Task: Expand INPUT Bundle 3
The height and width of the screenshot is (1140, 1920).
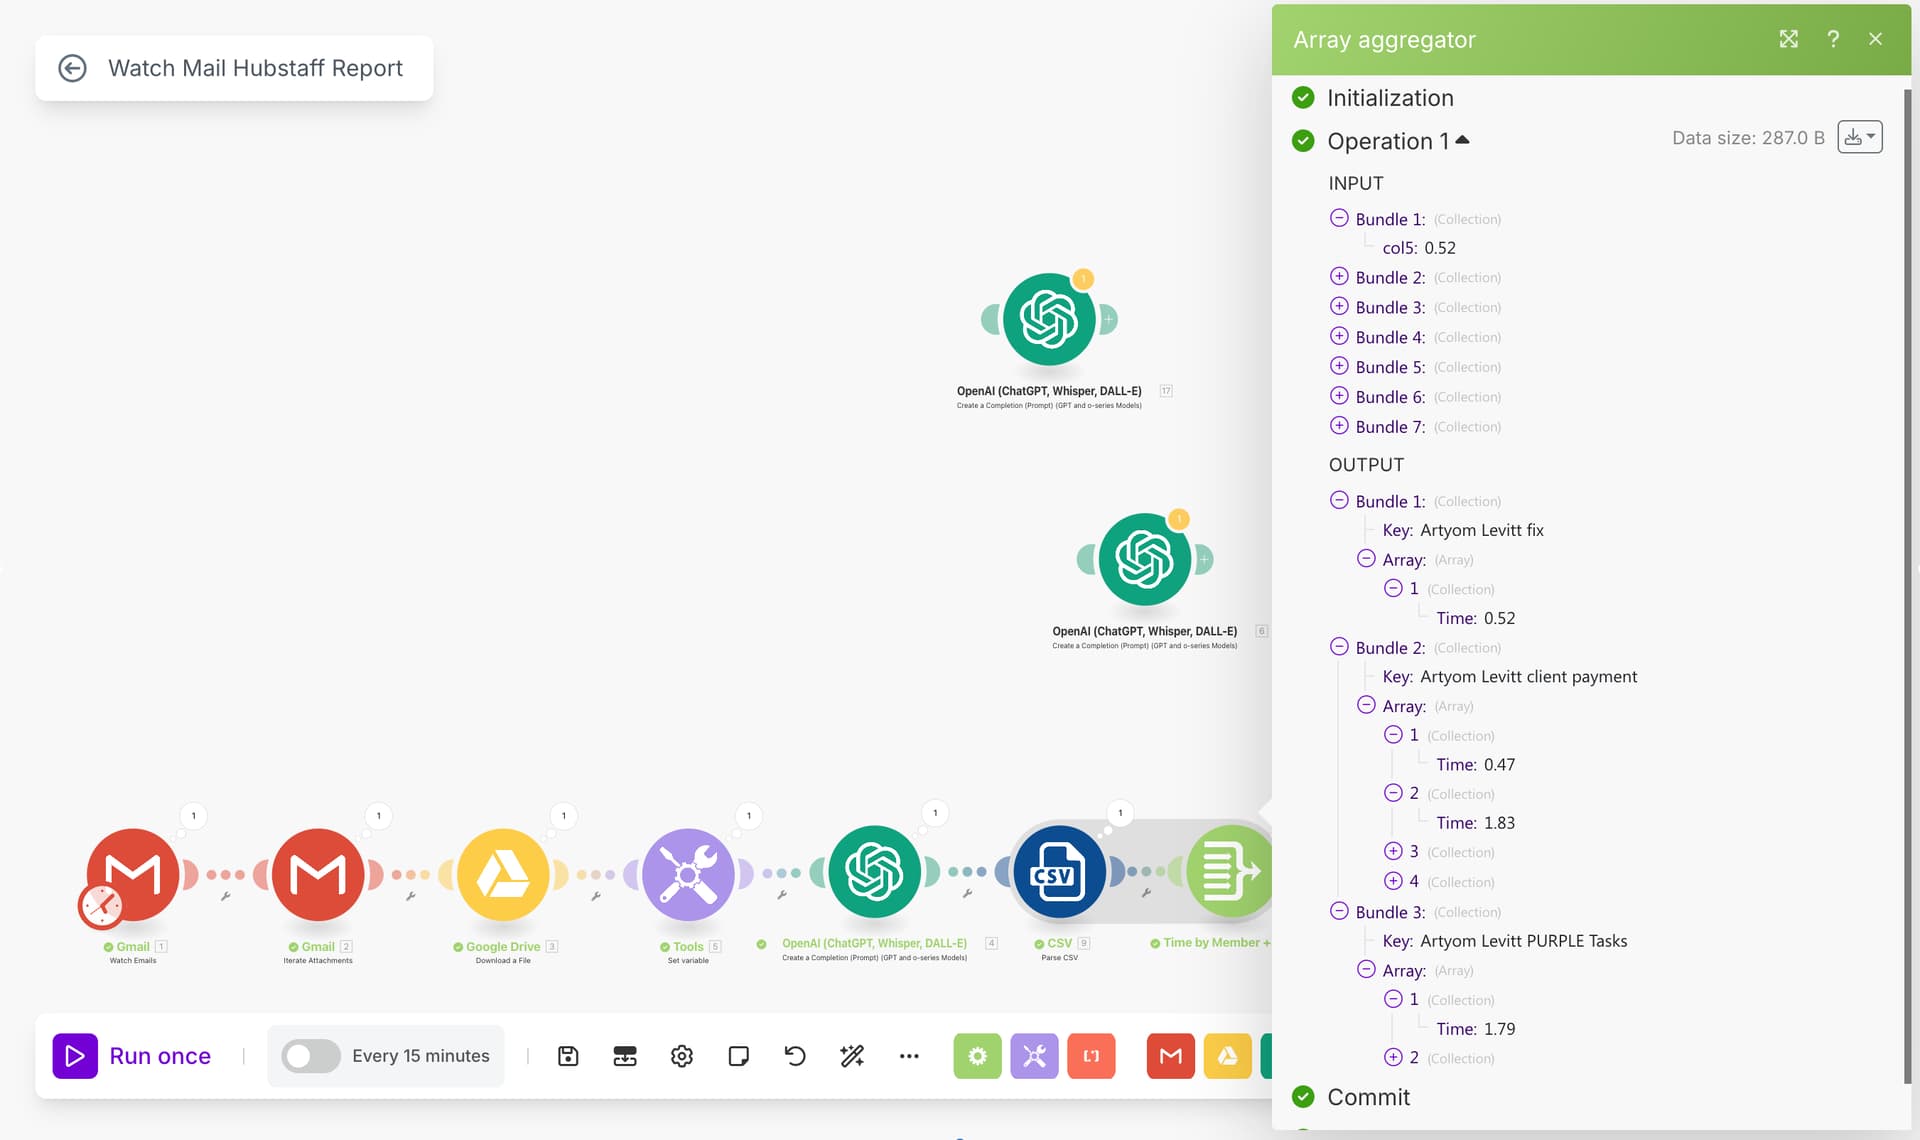Action: click(x=1339, y=306)
